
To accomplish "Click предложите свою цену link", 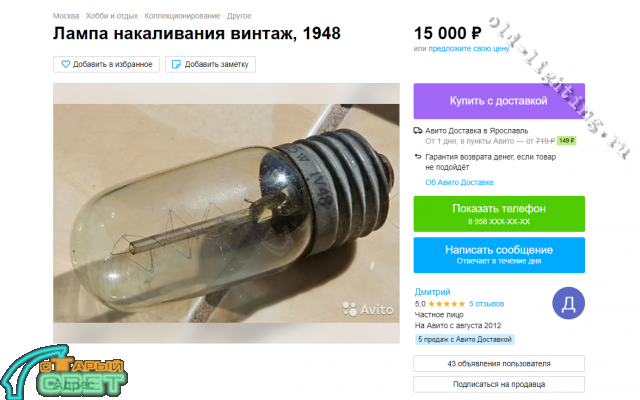I will [x=469, y=49].
